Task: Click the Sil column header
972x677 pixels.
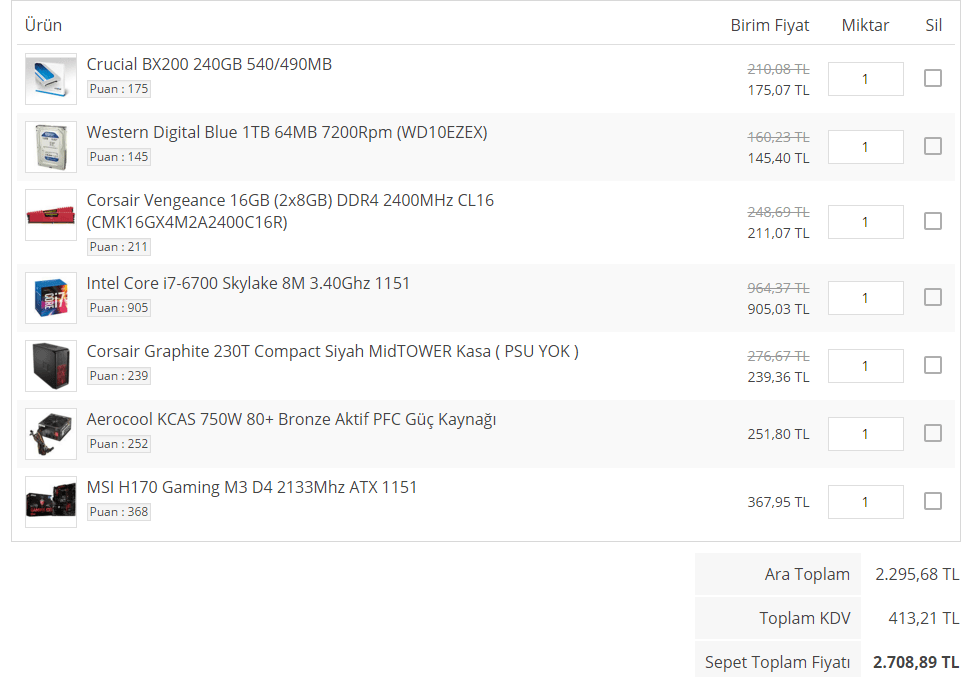Action: pos(933,25)
